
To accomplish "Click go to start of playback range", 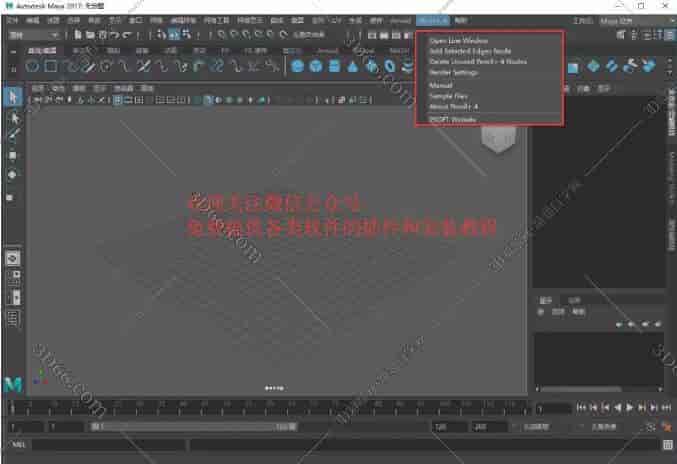I will click(581, 407).
